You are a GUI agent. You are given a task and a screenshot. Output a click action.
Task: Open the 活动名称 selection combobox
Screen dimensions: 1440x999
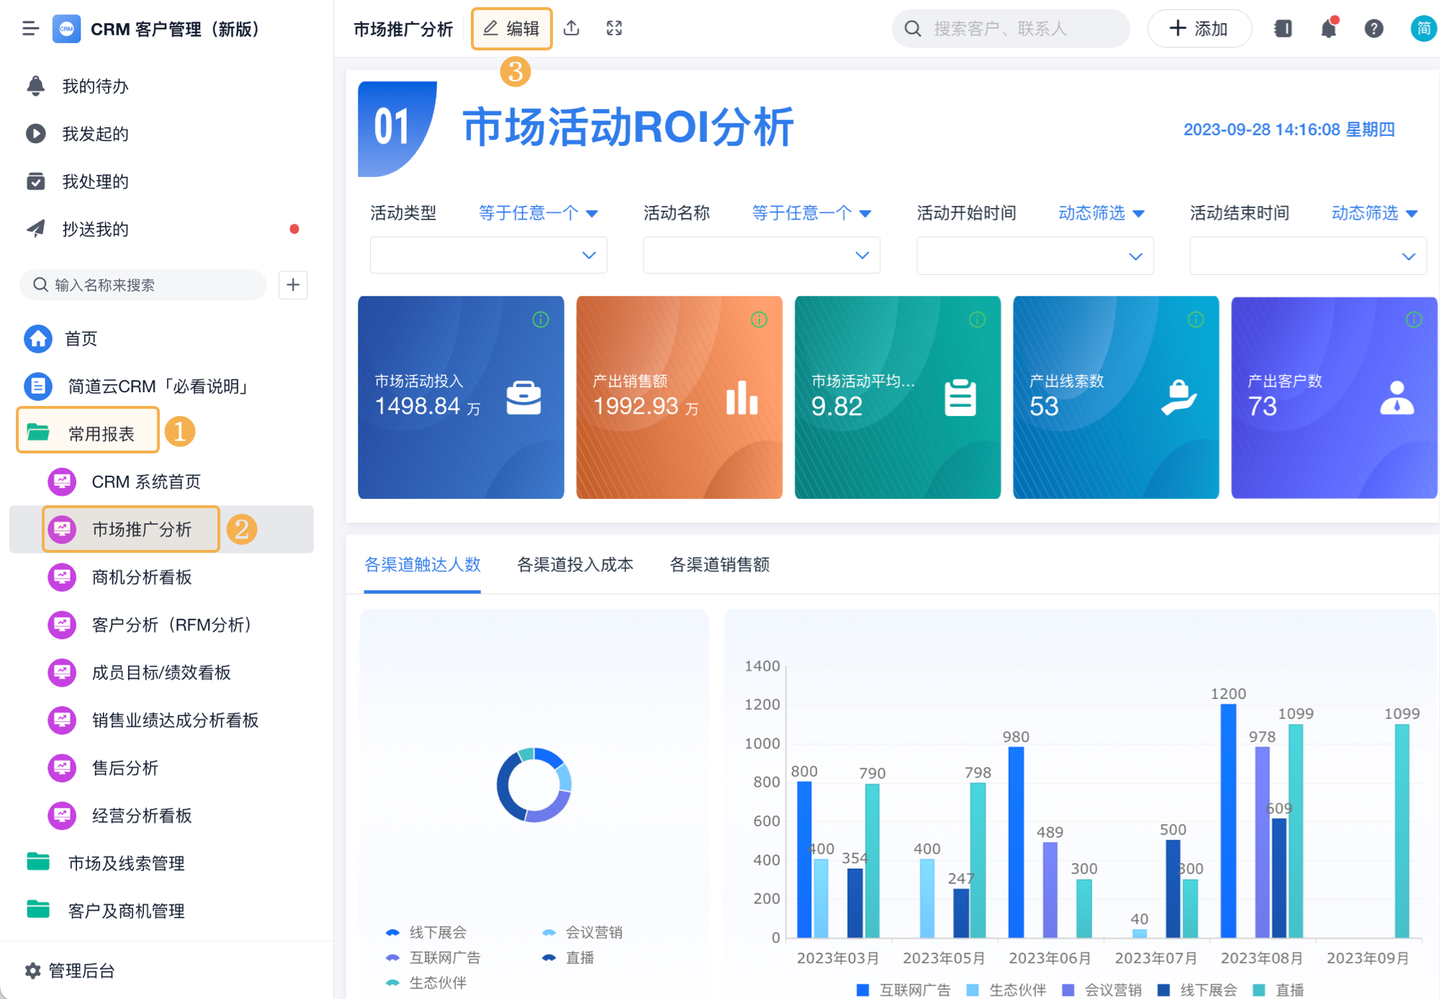coord(761,255)
